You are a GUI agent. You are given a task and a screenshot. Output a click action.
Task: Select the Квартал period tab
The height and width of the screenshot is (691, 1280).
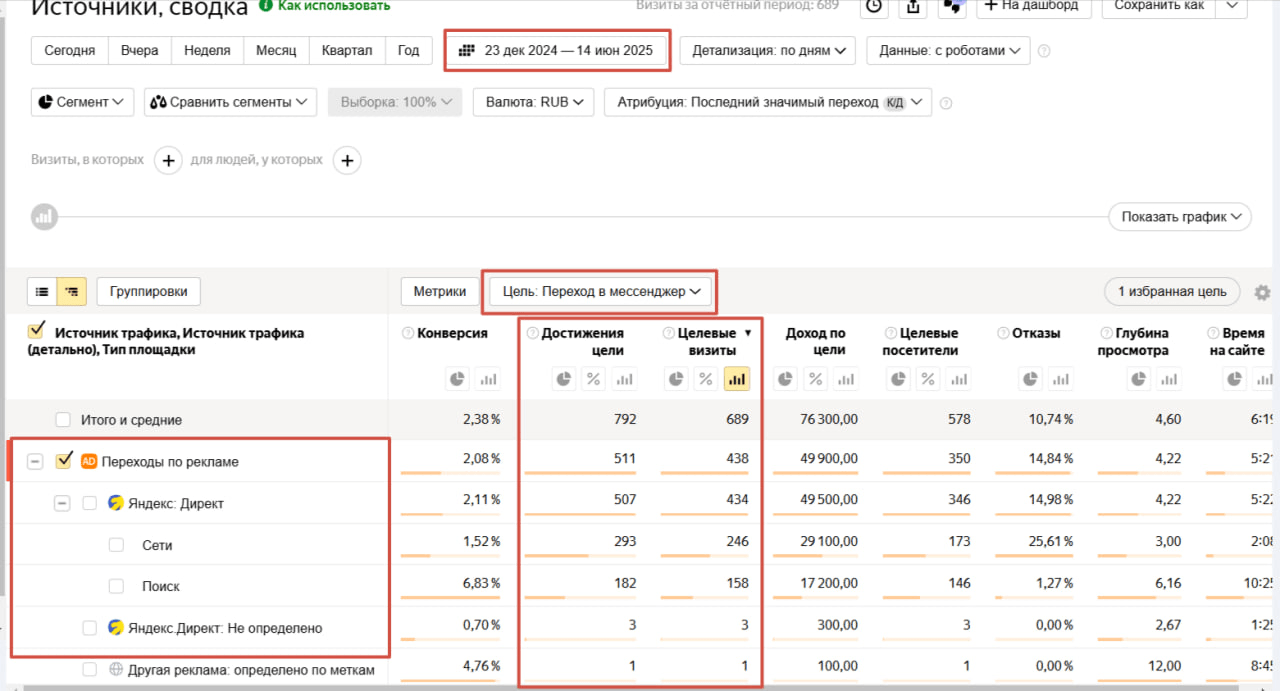pyautogui.click(x=347, y=50)
